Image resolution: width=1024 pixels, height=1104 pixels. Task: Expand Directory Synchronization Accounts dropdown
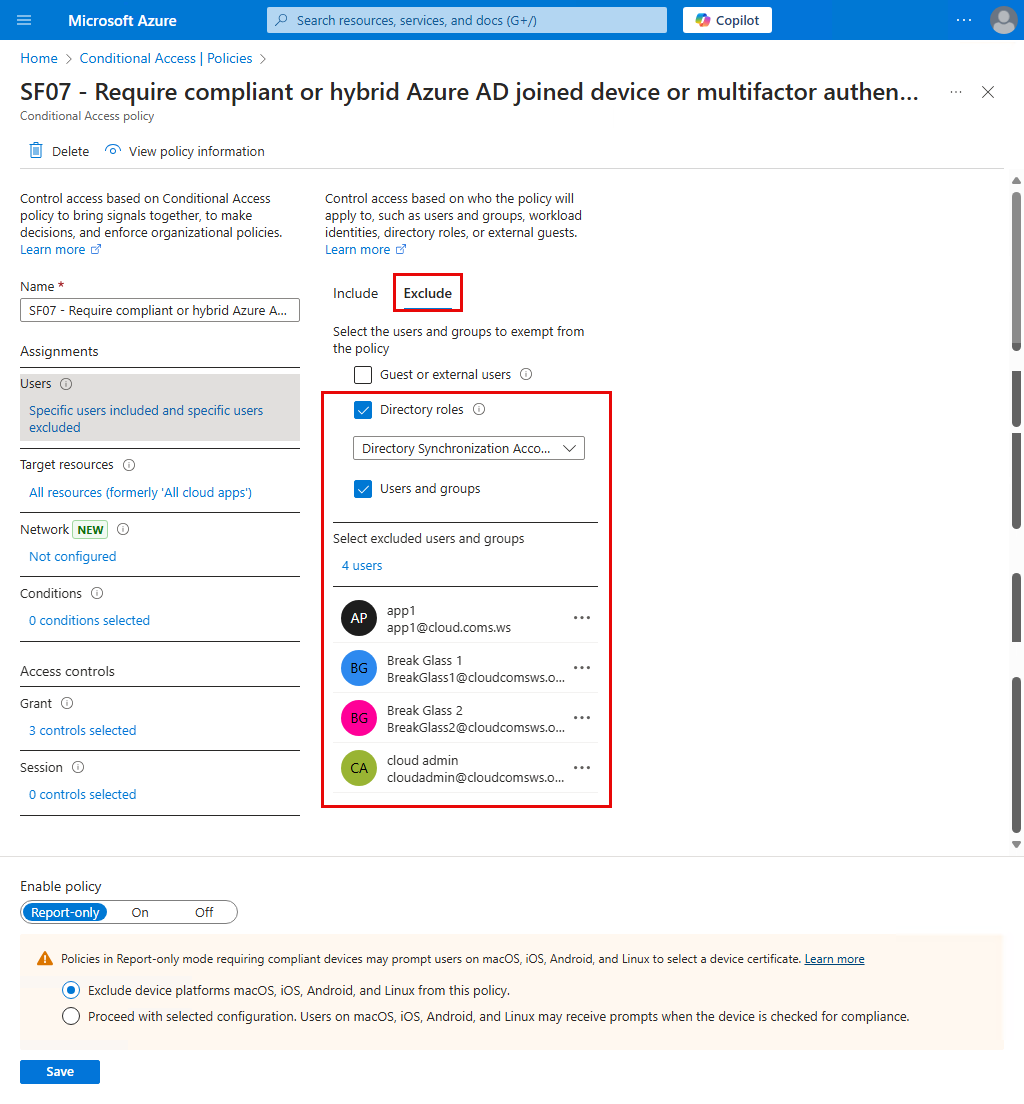(468, 448)
